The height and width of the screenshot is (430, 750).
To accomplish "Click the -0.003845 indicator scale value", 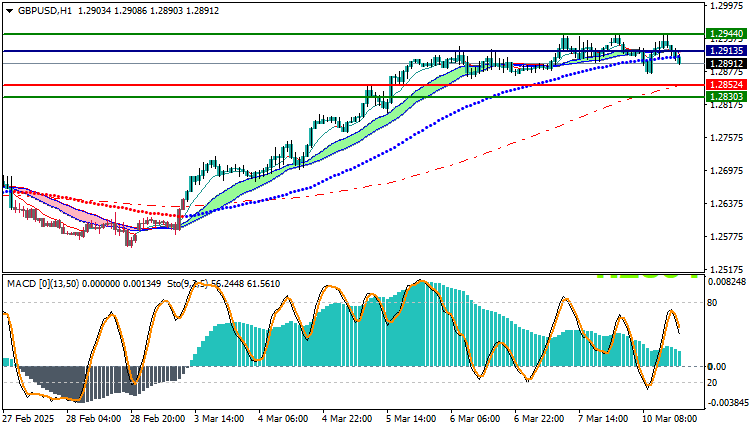I will 727,403.
